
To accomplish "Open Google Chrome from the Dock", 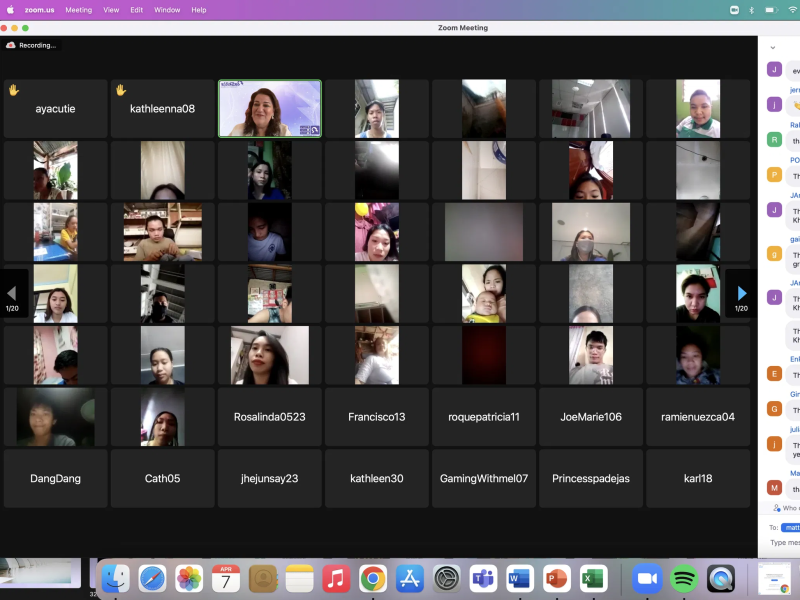I will pyautogui.click(x=373, y=579).
